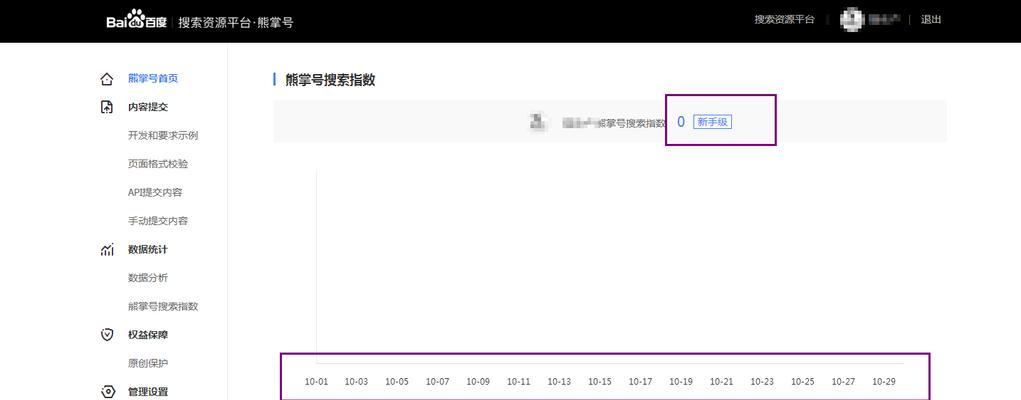Screen dimensions: 1021x400
Task: Click the 10-23 date label on chart
Action: tap(762, 382)
